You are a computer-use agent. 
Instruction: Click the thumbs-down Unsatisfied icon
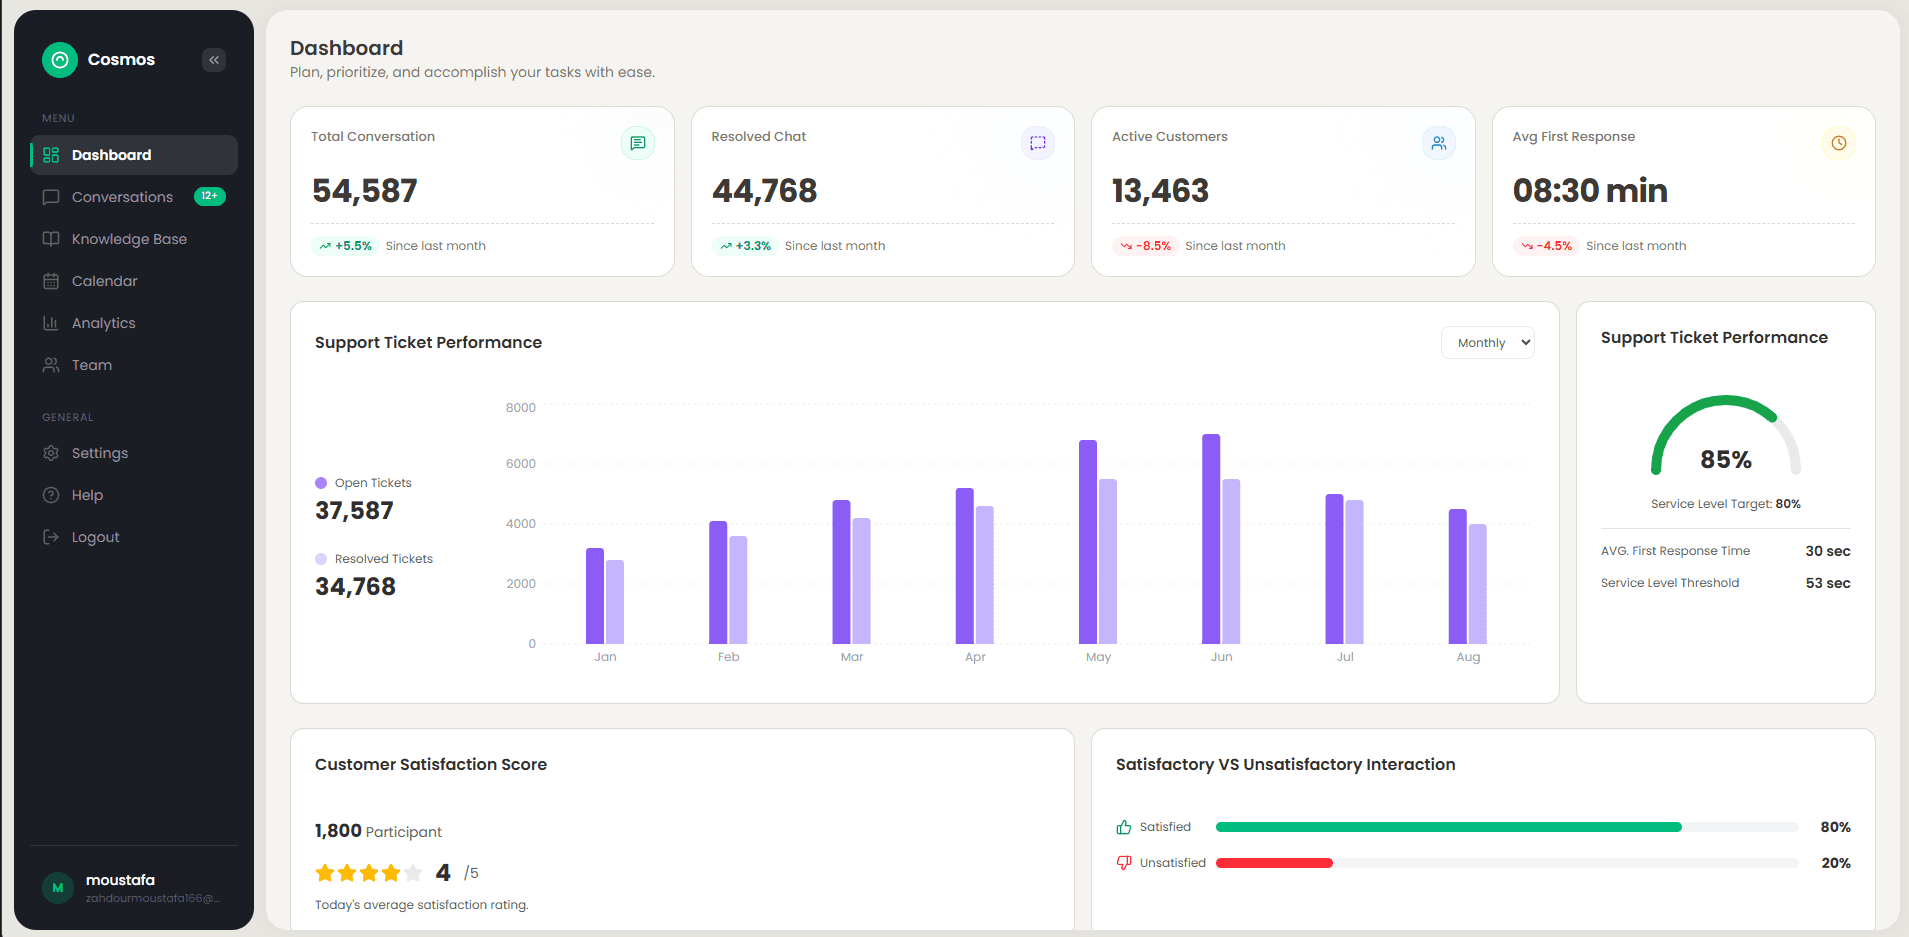tap(1124, 863)
